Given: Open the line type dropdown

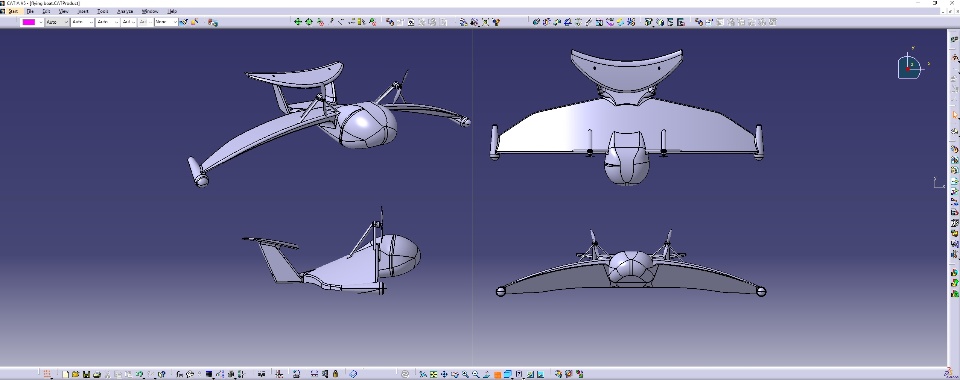Looking at the screenshot, I should [x=107, y=22].
